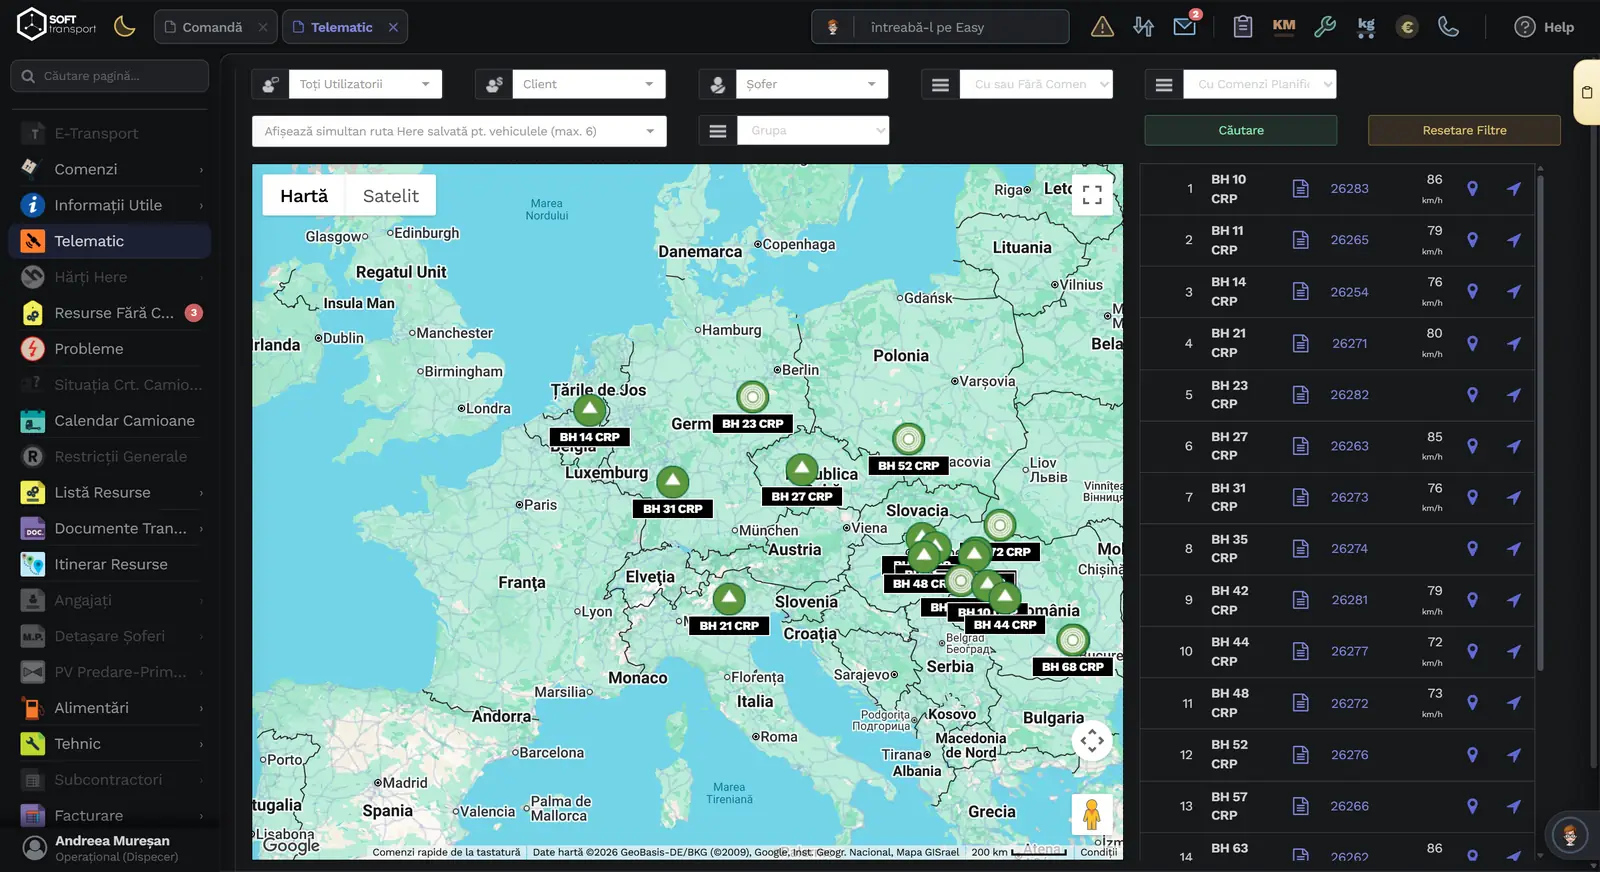Screen dimensions: 1600x872
Task: Open the 'Cu Comenzi Planificate' dropdown
Action: click(1260, 84)
